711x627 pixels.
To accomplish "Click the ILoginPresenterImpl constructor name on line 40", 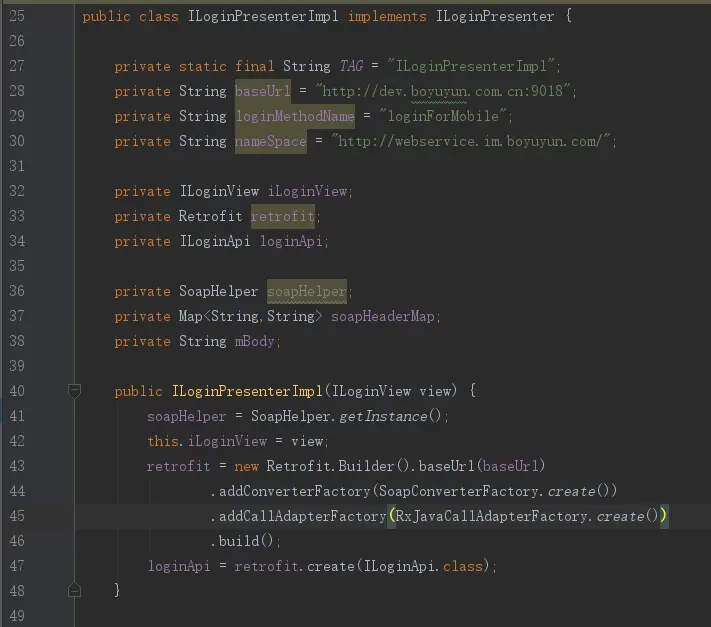I will click(x=247, y=391).
